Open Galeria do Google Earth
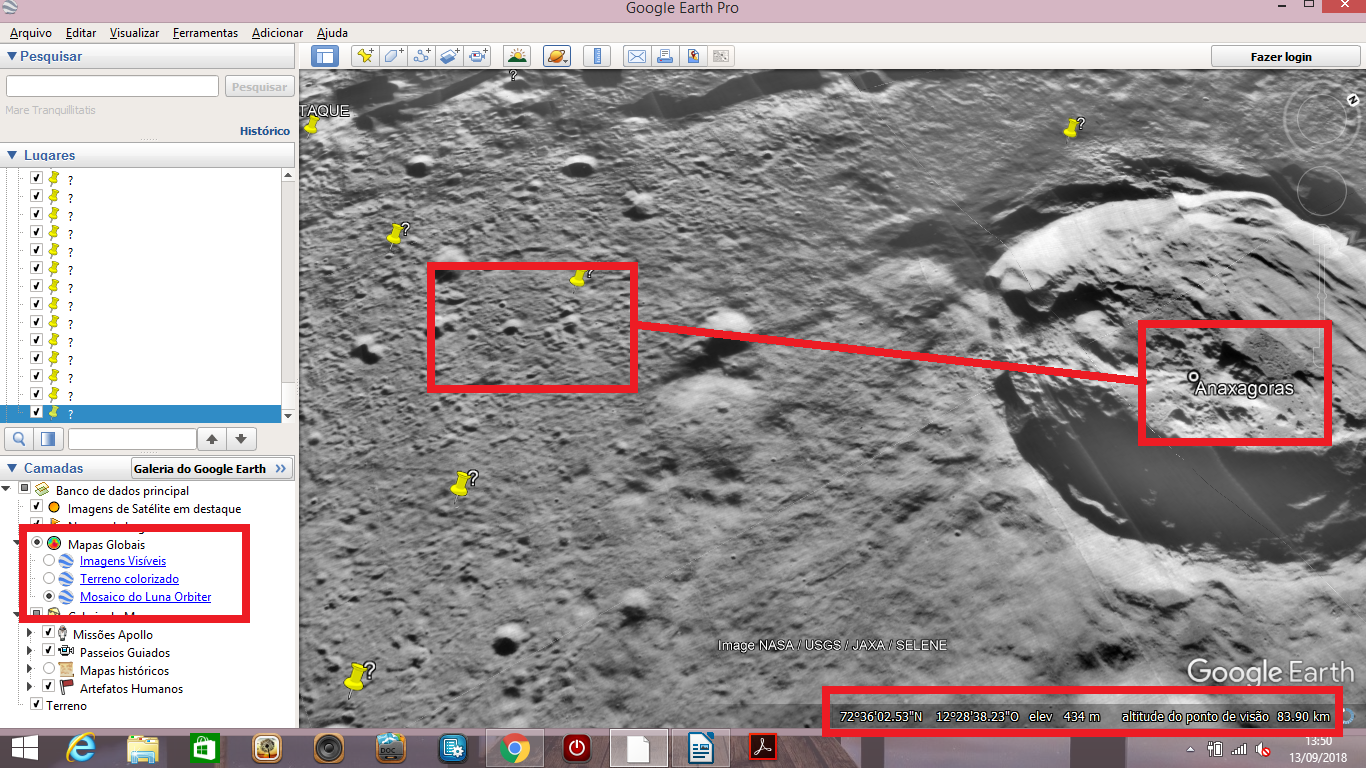Viewport: 1366px width, 768px height. click(213, 468)
